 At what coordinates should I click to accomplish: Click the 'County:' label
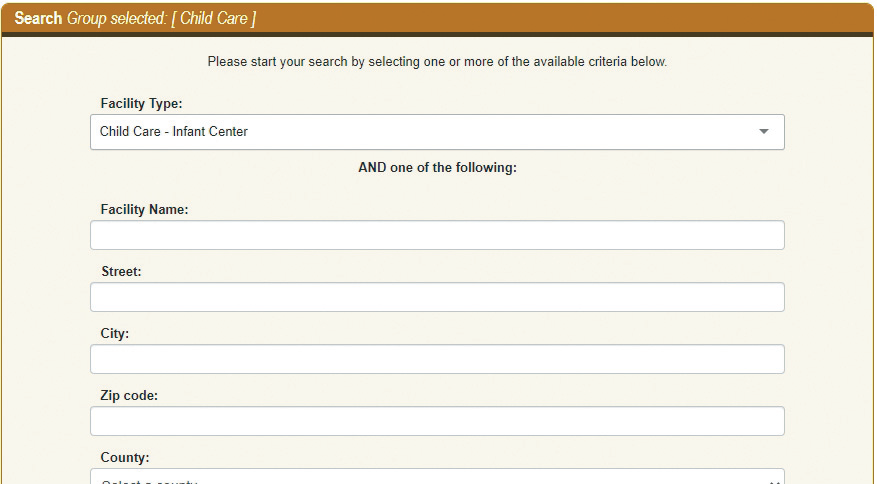click(125, 458)
